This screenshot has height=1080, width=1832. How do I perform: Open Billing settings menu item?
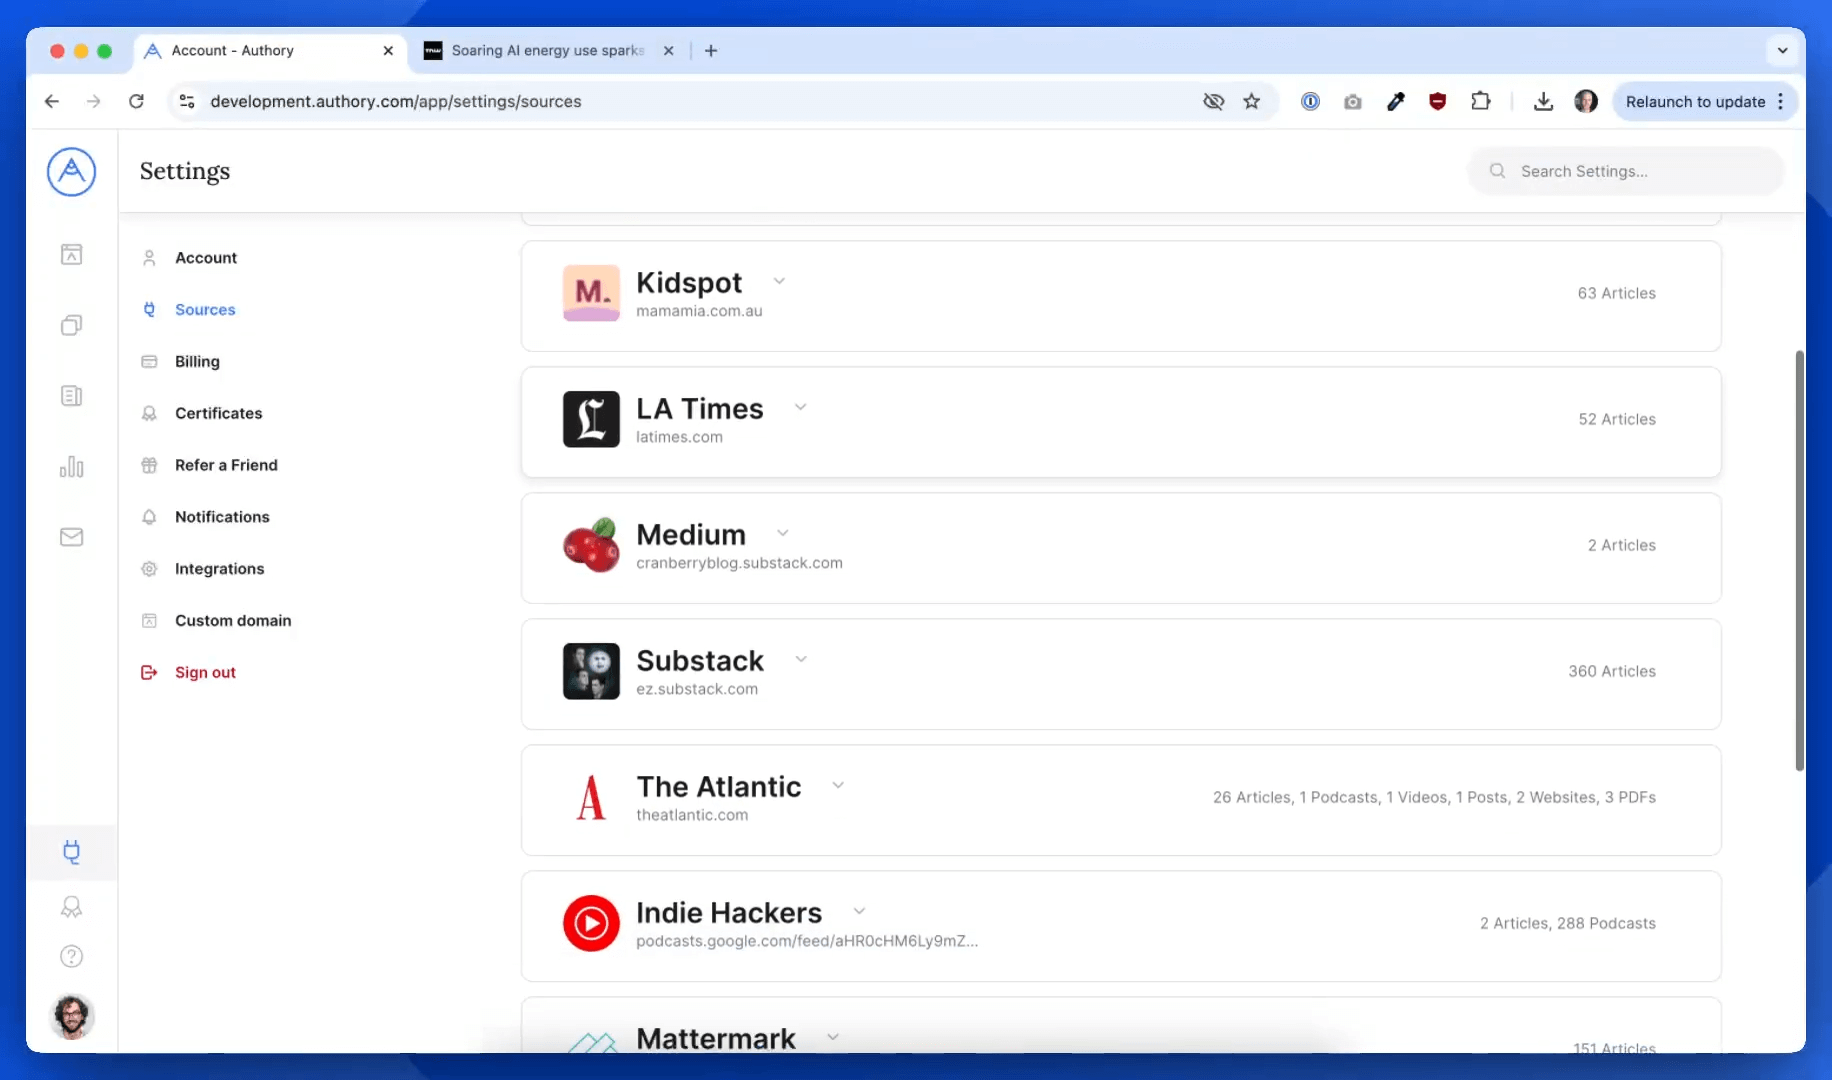point(197,362)
